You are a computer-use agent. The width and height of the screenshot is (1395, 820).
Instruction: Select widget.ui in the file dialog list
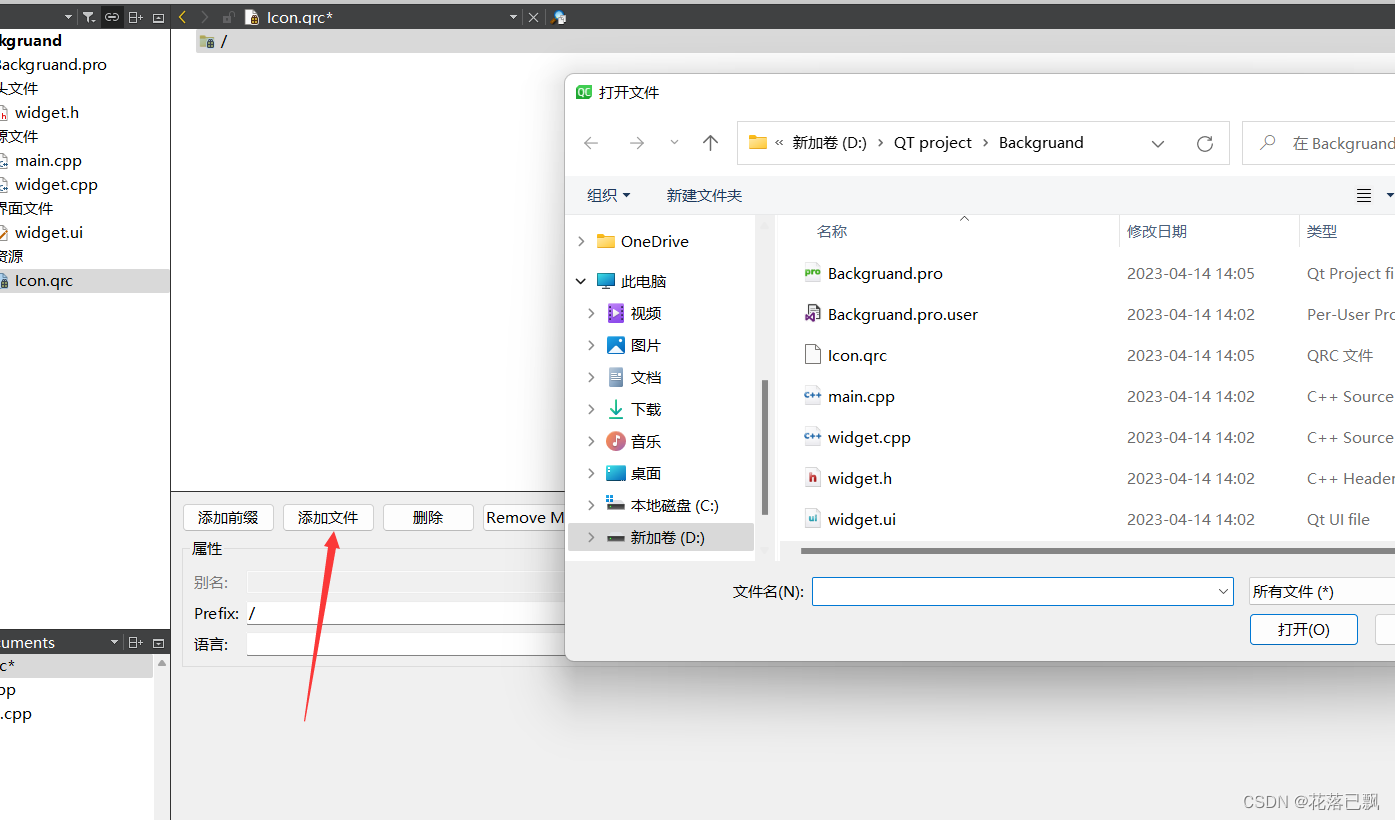click(x=850, y=519)
